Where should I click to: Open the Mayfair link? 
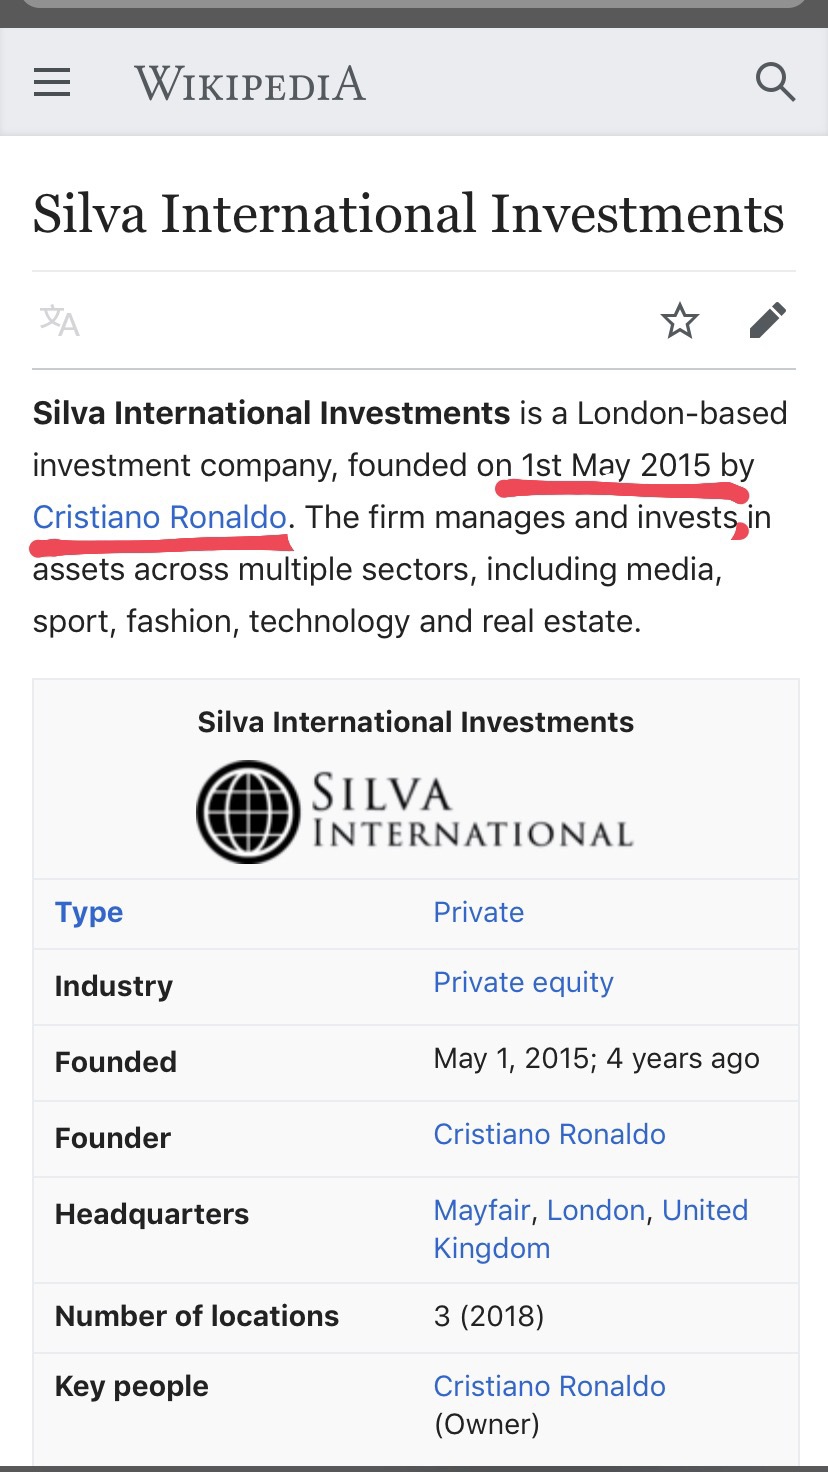pos(482,1210)
